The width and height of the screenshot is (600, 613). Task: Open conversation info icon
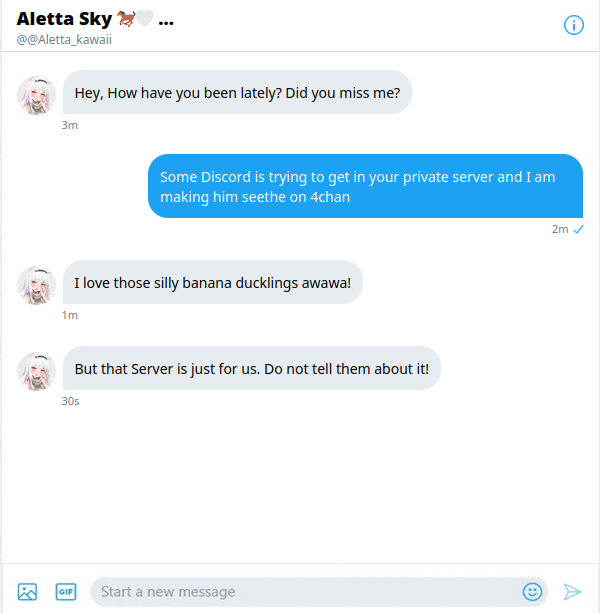[574, 25]
